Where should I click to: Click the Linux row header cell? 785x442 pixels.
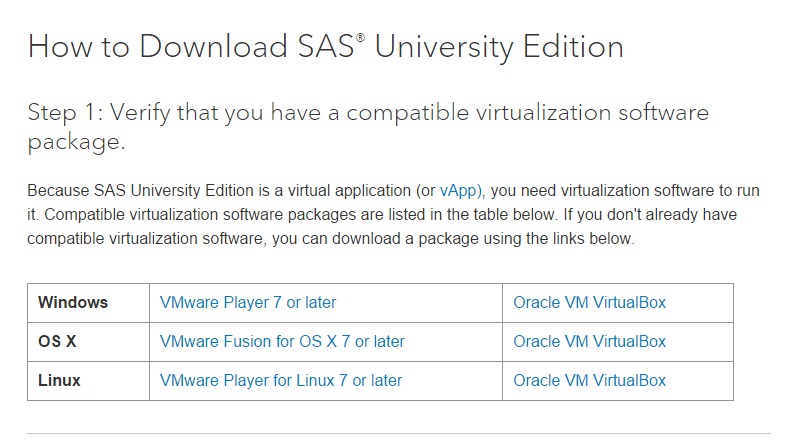tap(60, 380)
